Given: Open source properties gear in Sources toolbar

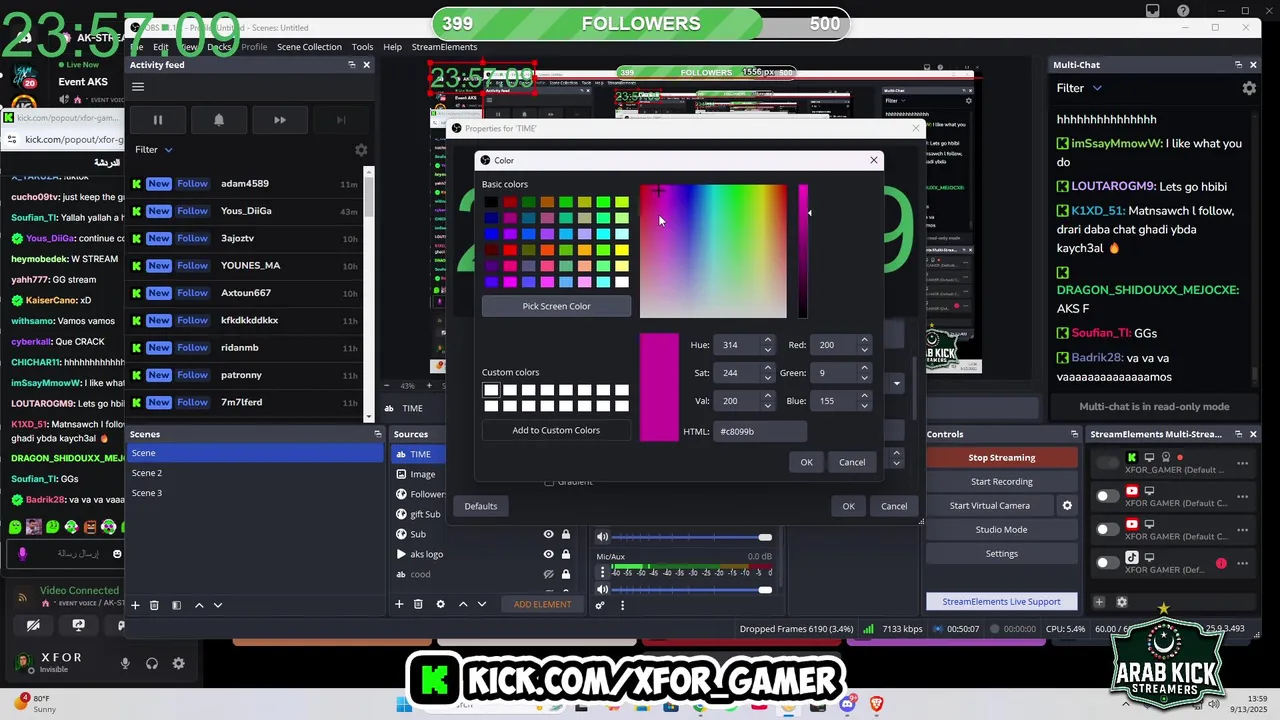Looking at the screenshot, I should coord(440,604).
